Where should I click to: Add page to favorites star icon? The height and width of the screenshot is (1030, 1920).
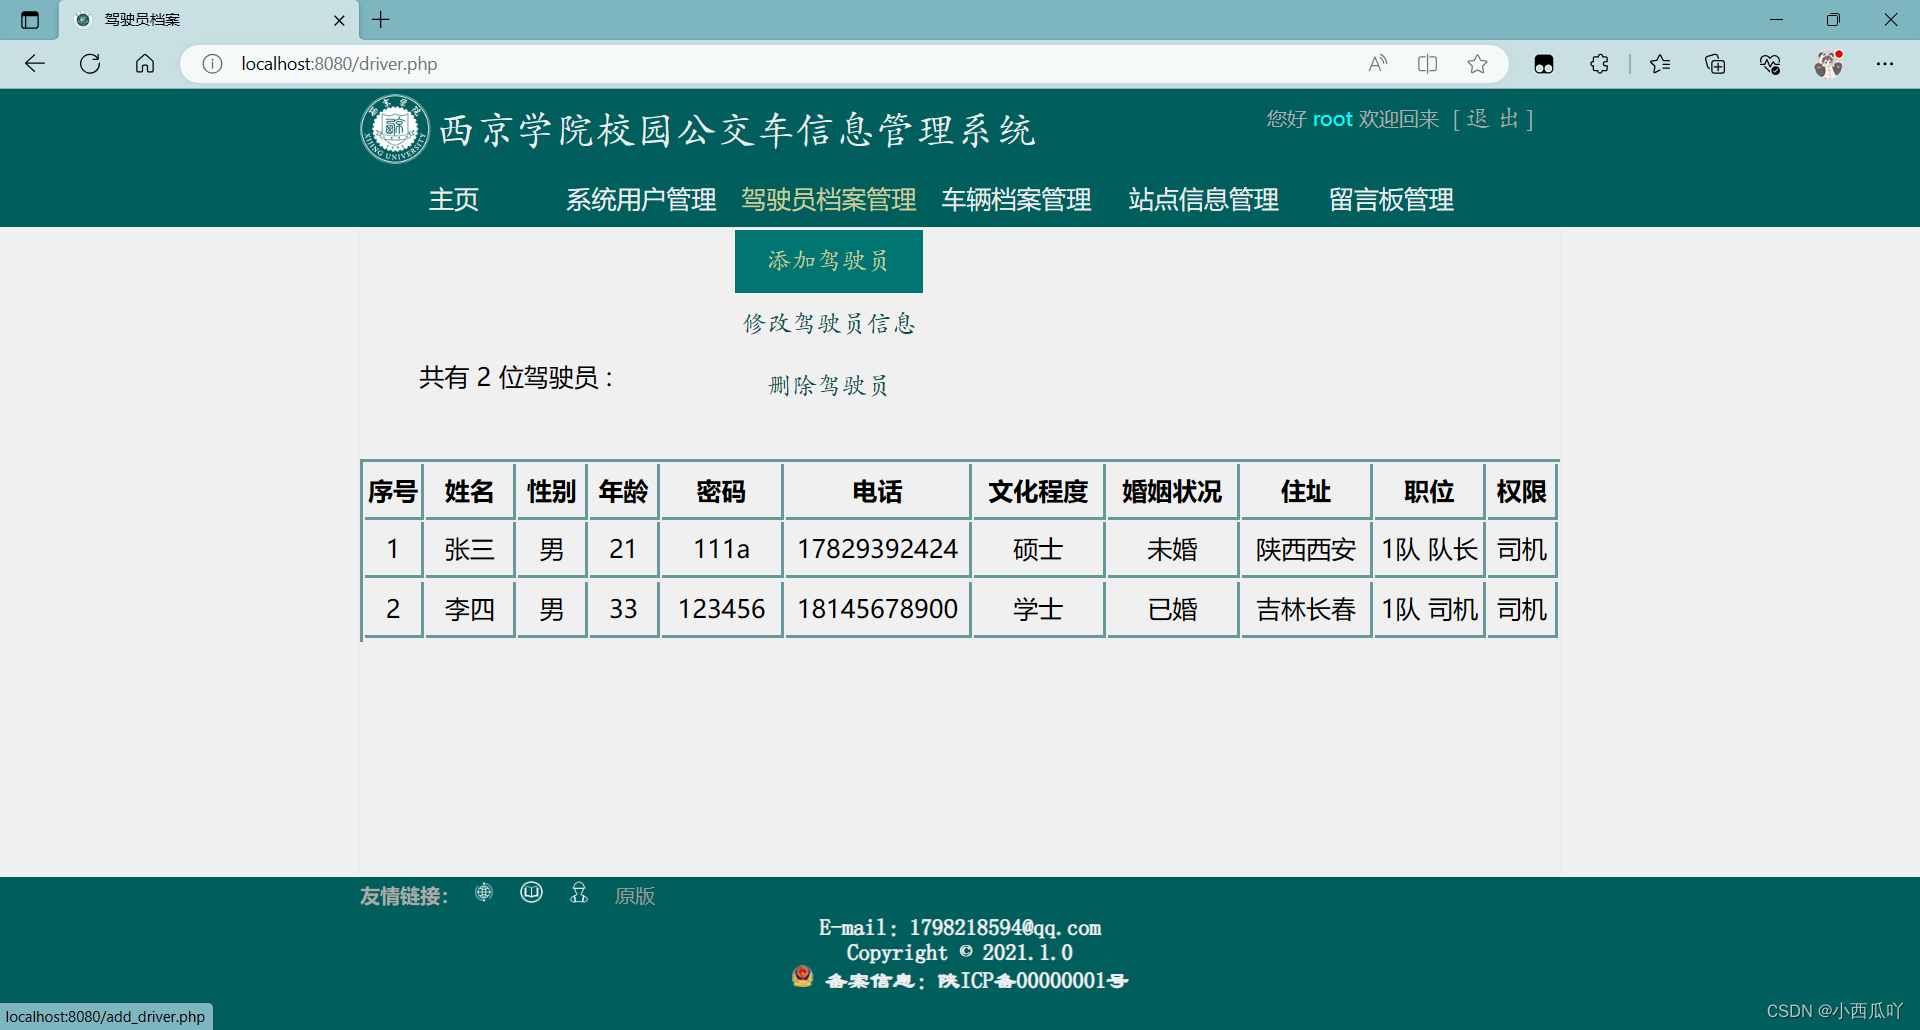(x=1477, y=64)
